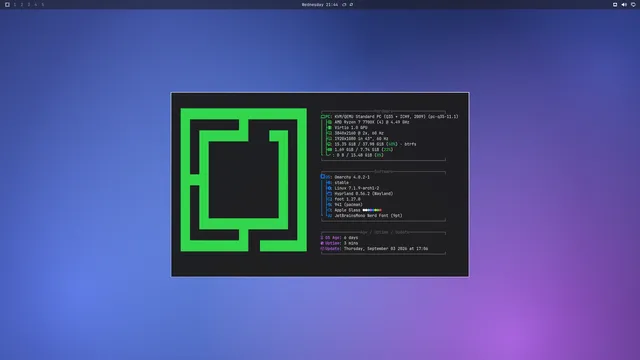The image size is (640, 360).
Task: Click the window manager icon beside Hyprland
Action: click(x=330, y=194)
